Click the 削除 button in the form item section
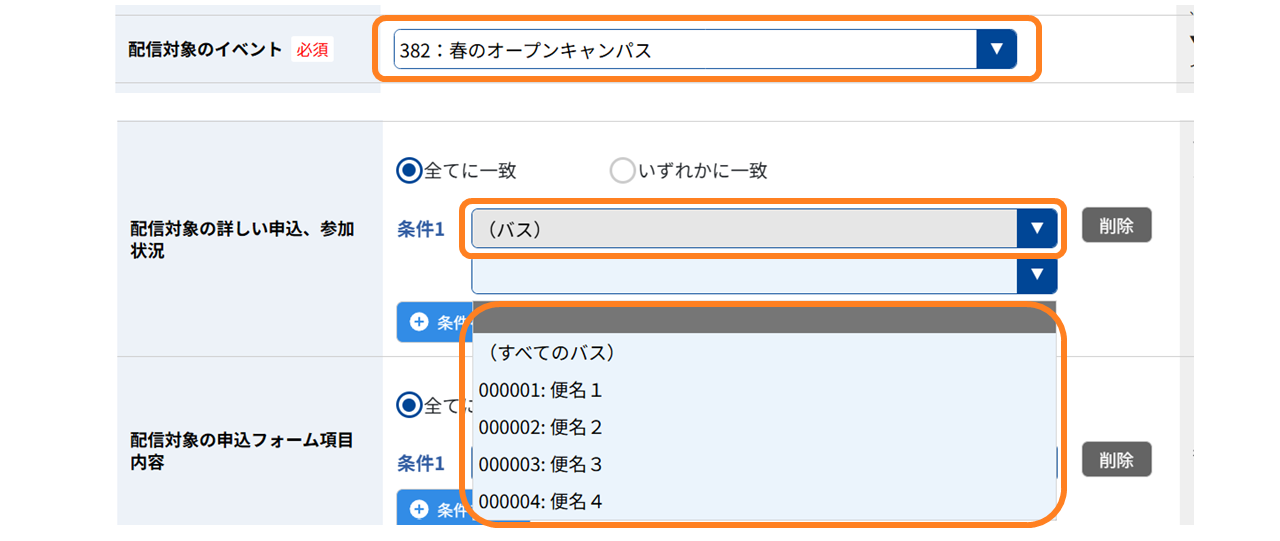The height and width of the screenshot is (541, 1280). (x=1116, y=459)
